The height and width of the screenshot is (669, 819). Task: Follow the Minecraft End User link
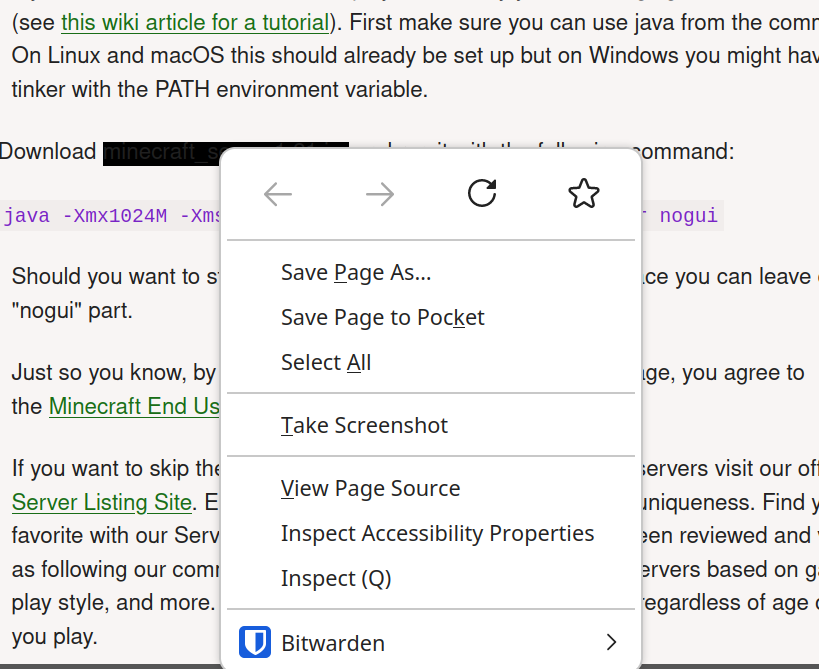(x=134, y=406)
